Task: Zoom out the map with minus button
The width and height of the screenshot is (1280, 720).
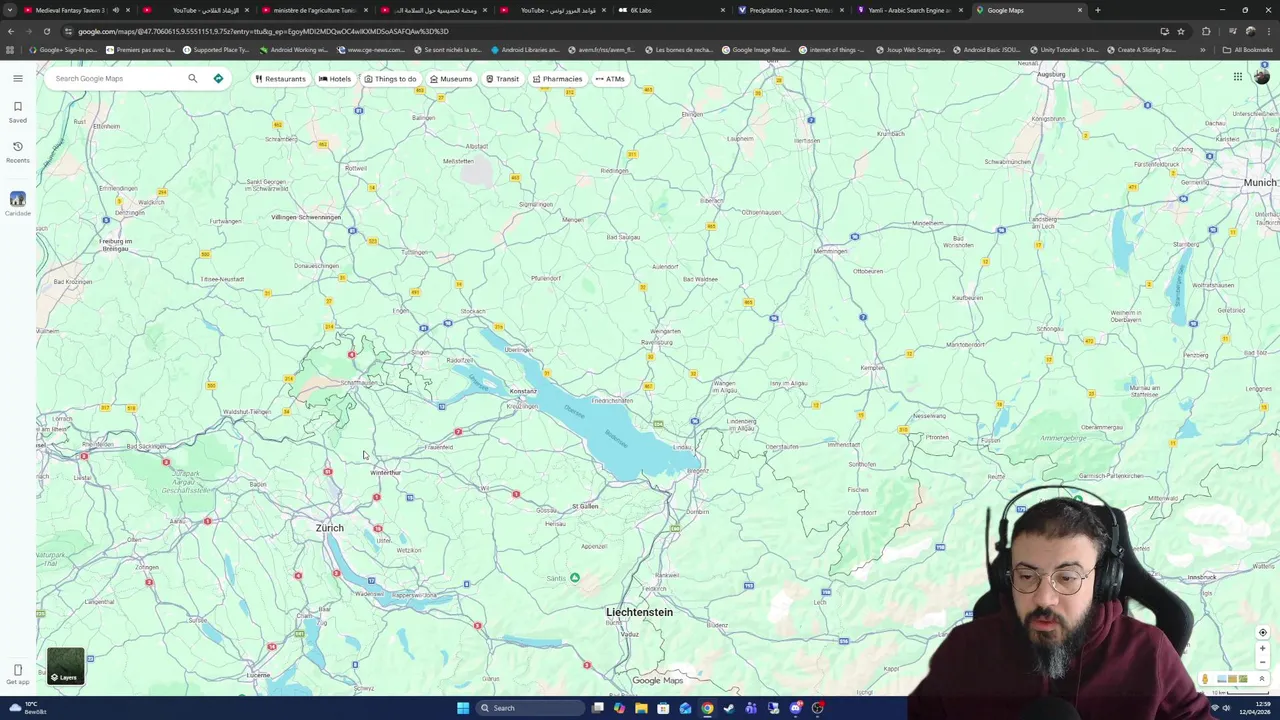Action: click(x=1262, y=662)
